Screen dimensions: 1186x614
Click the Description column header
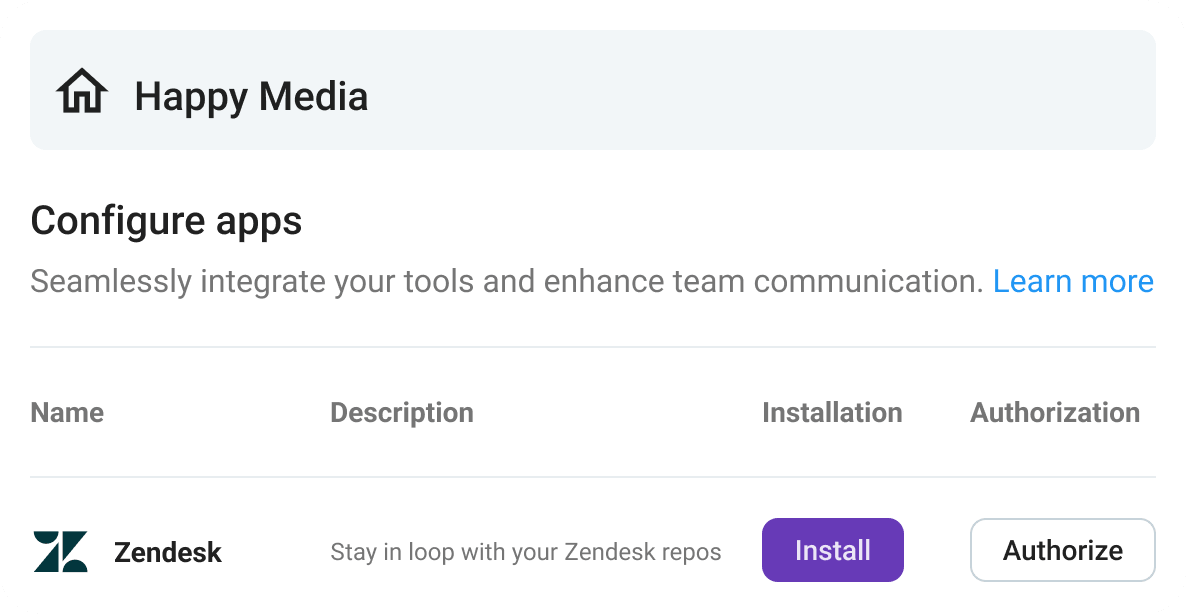[x=402, y=412]
